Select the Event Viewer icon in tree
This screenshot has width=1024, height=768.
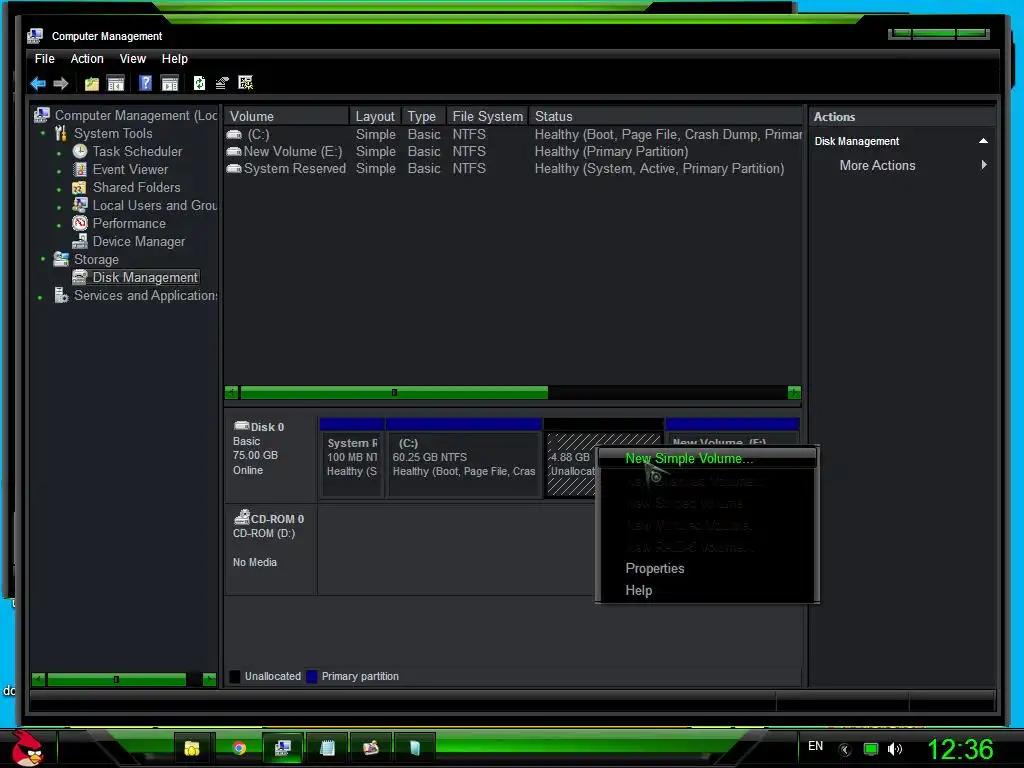[x=80, y=170]
